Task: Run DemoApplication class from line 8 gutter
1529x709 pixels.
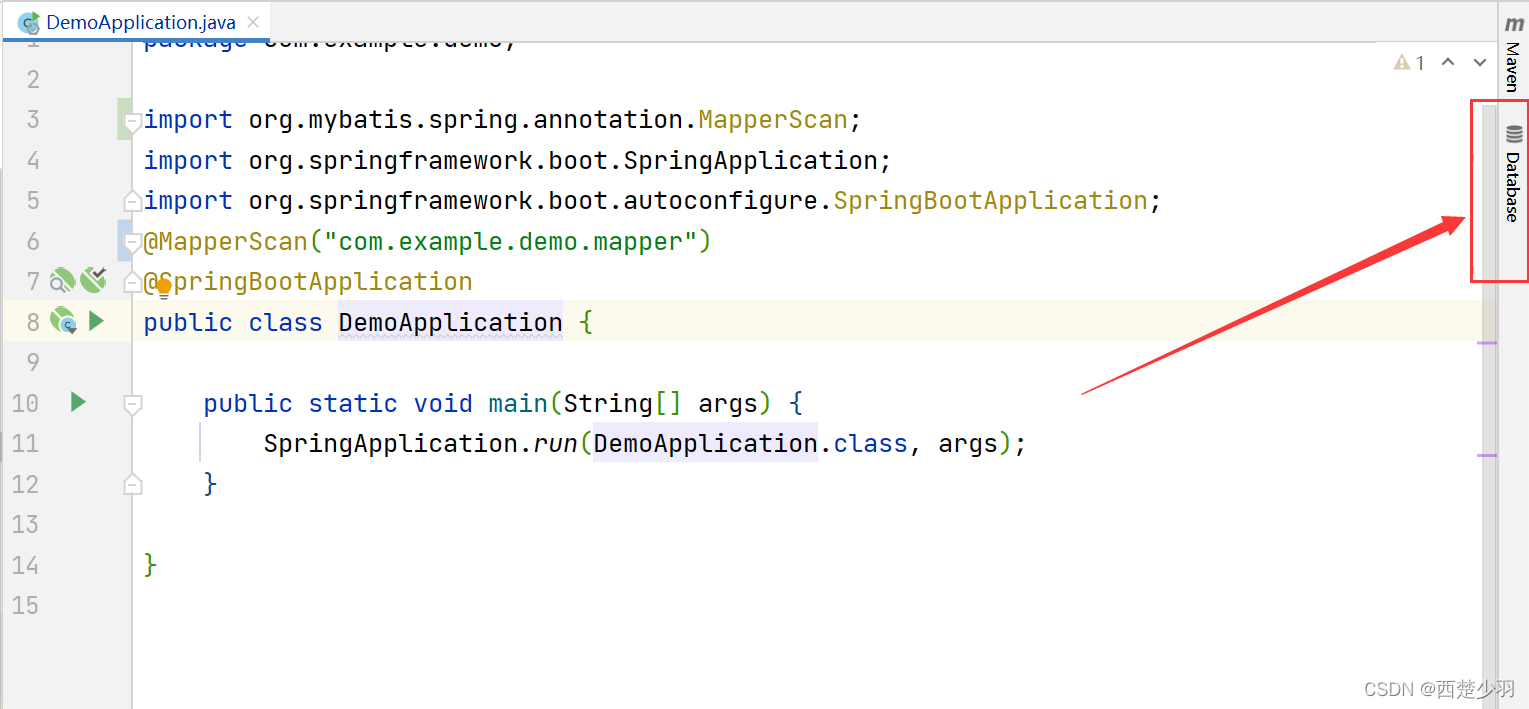Action: (x=96, y=321)
